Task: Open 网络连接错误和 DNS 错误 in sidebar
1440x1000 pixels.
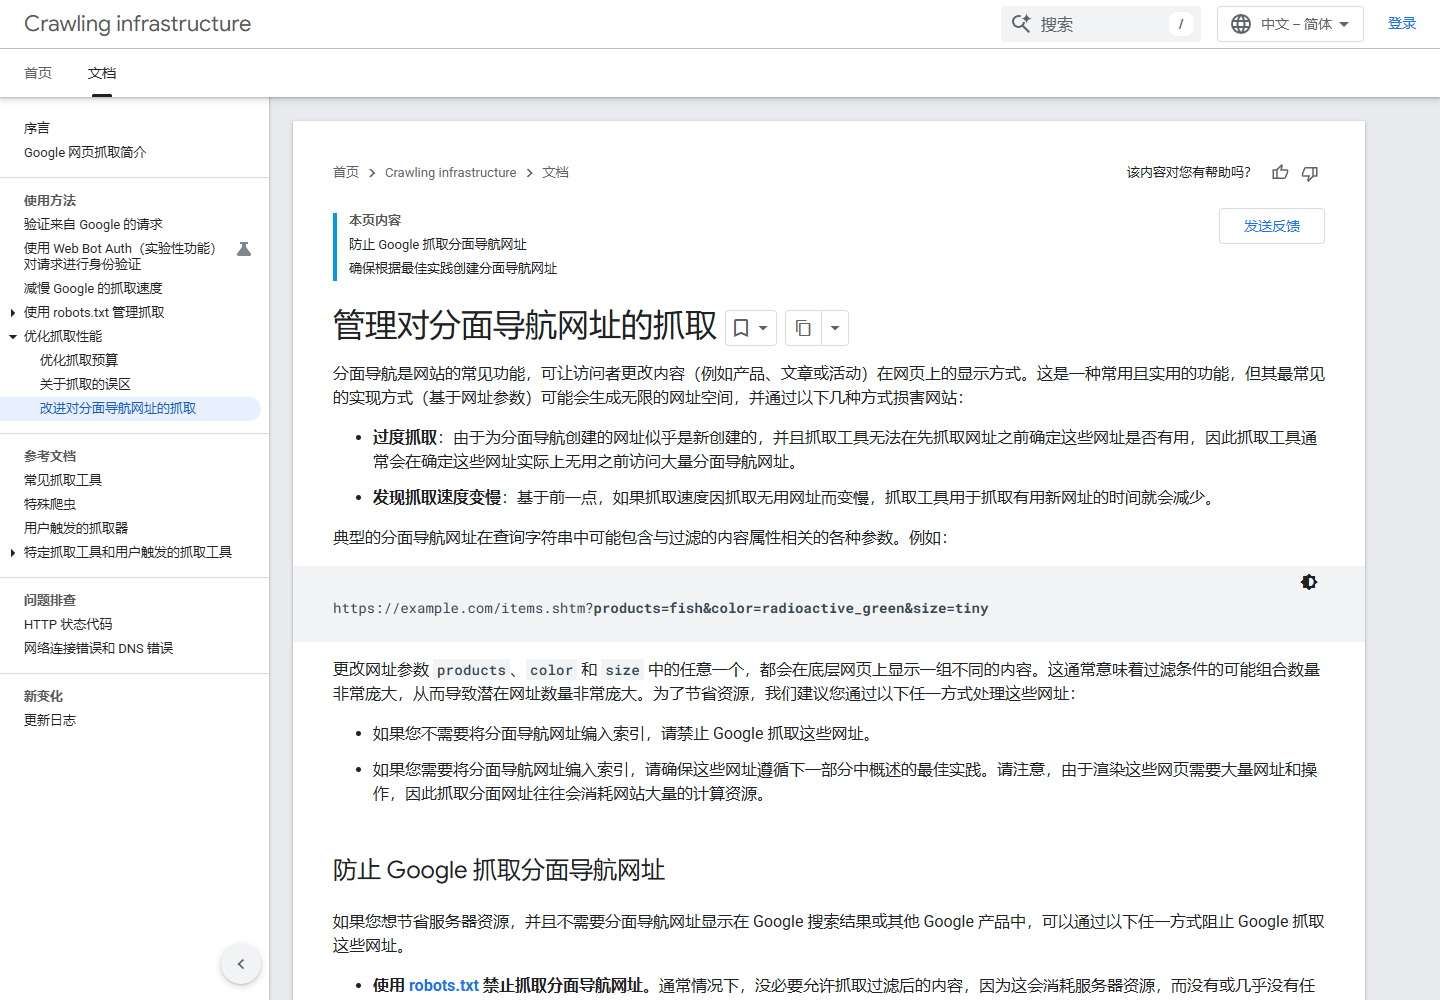Action: [x=99, y=649]
